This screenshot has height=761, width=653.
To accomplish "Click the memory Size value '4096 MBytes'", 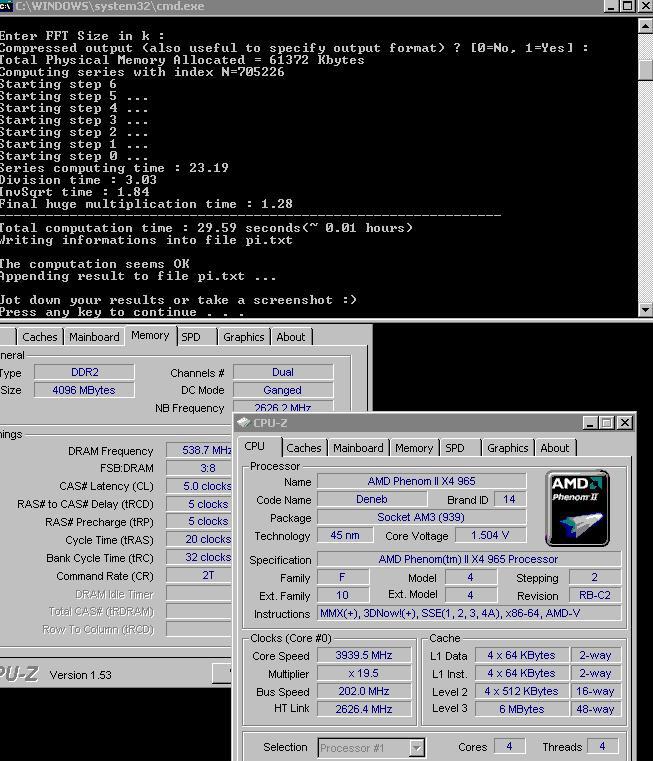I will click(x=84, y=390).
